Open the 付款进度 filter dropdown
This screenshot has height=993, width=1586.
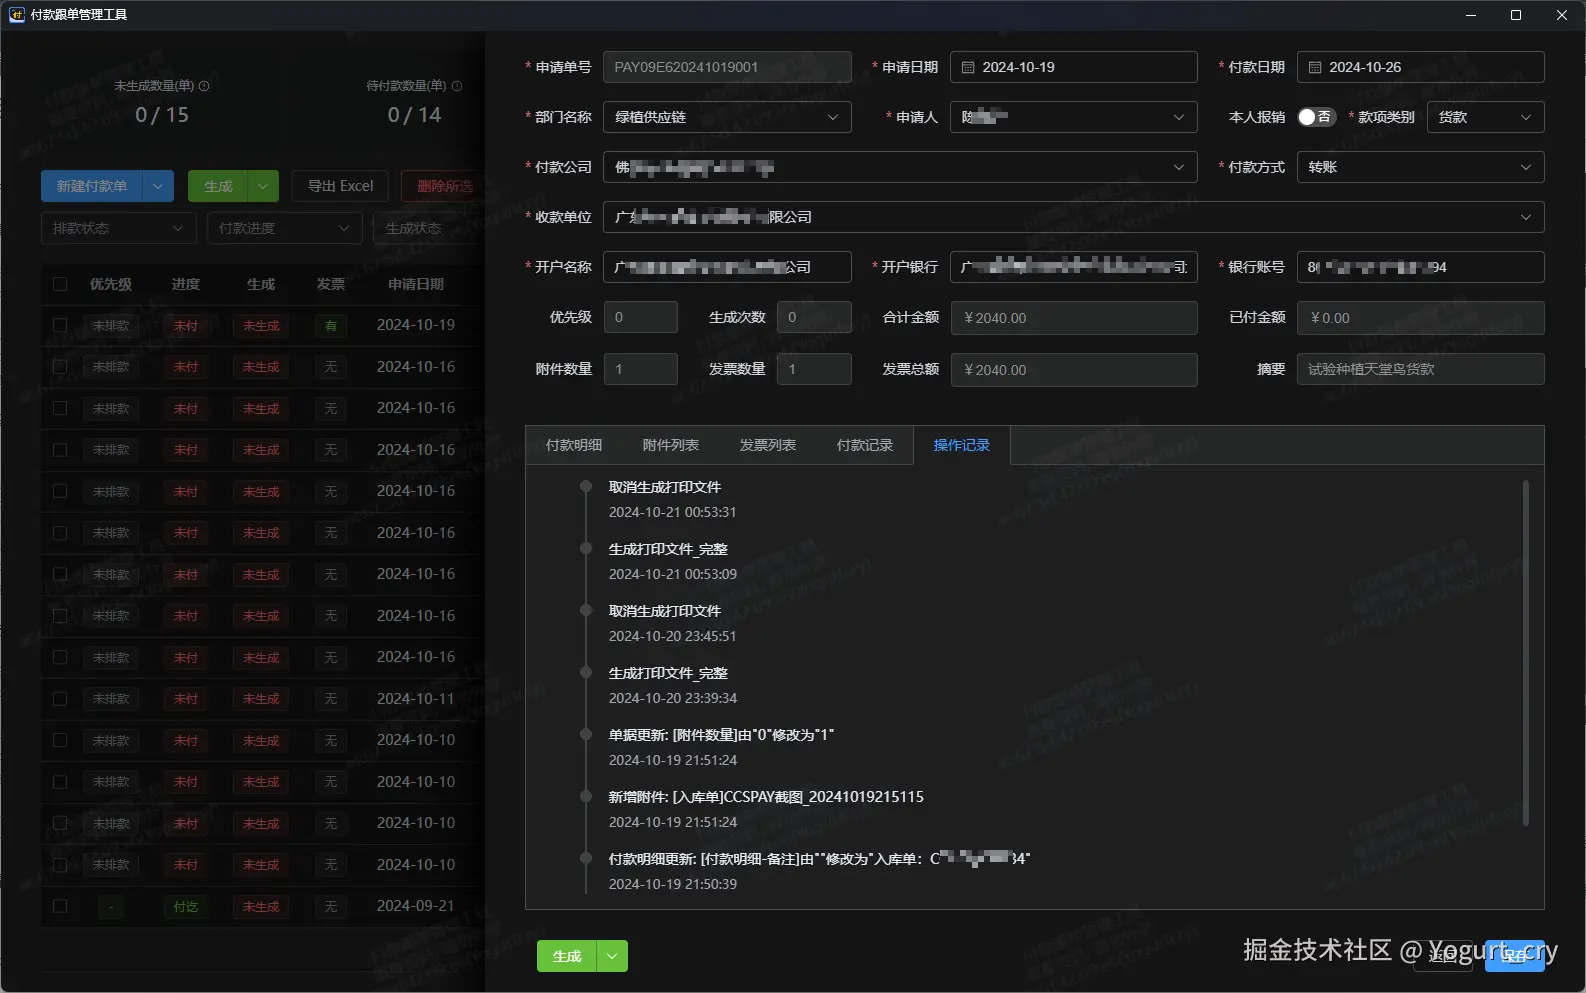[284, 228]
